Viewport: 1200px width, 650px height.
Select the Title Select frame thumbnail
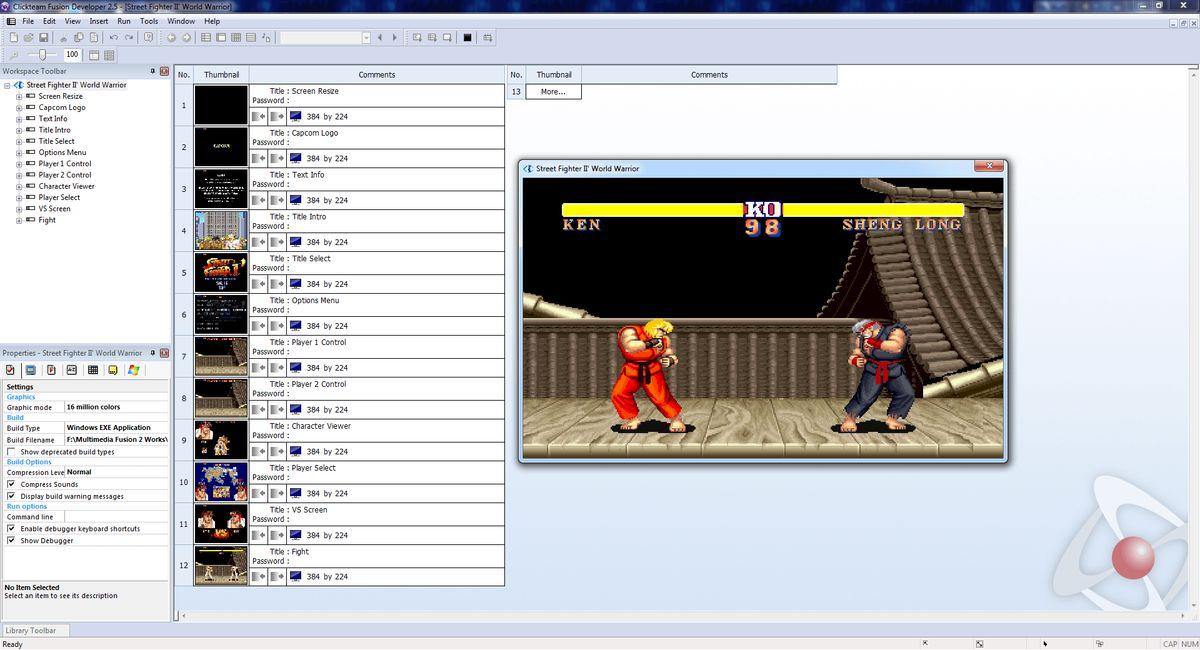pos(221,273)
